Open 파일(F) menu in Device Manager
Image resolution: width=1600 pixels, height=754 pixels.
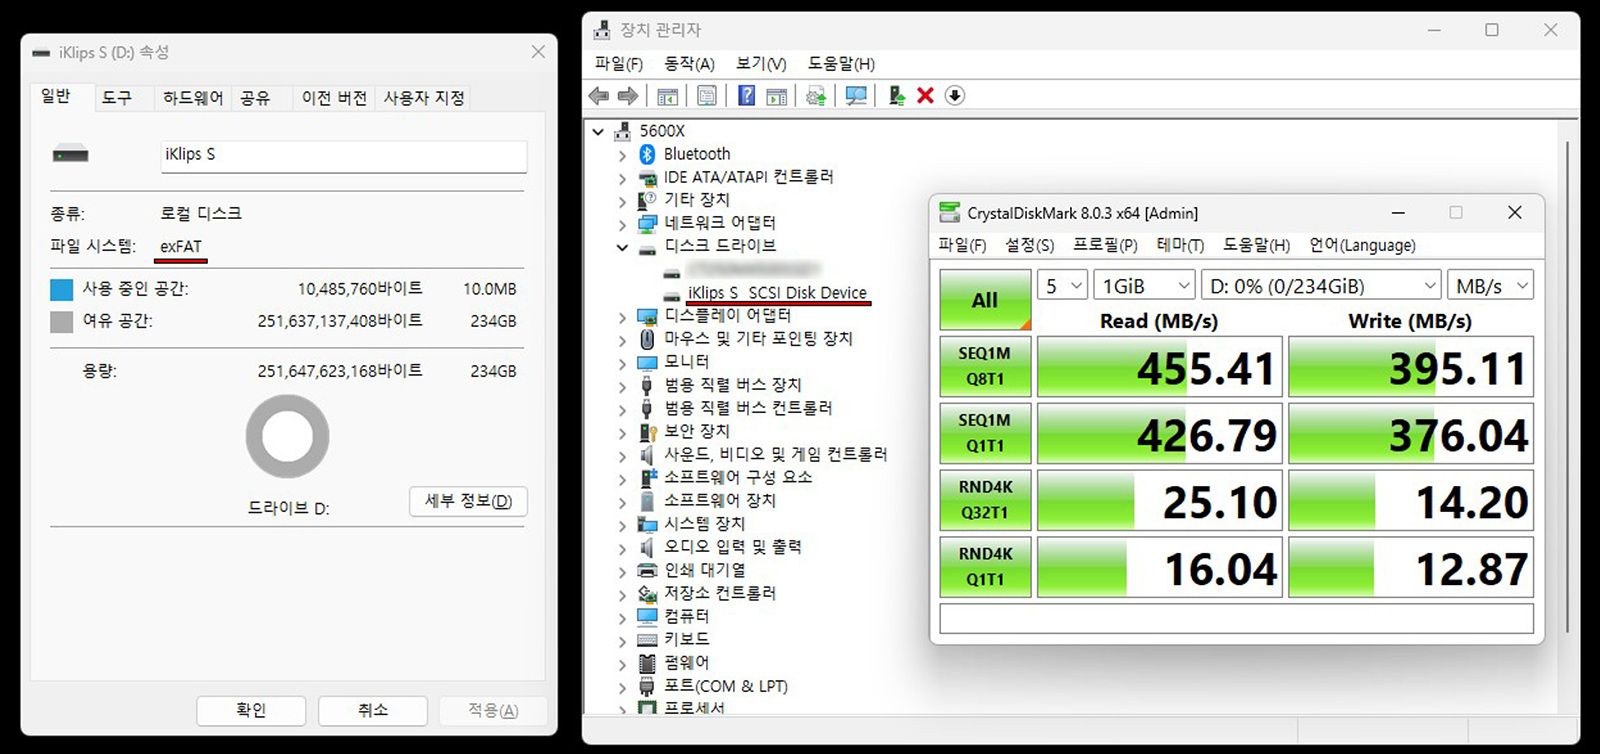pos(619,64)
